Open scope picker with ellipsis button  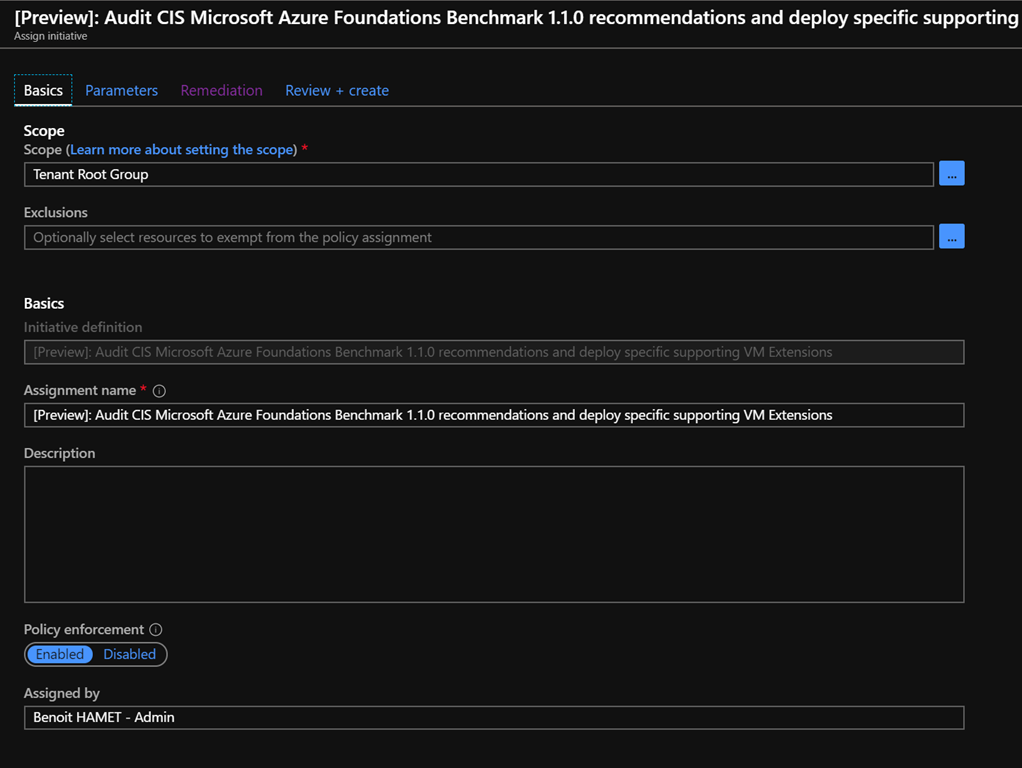951,174
